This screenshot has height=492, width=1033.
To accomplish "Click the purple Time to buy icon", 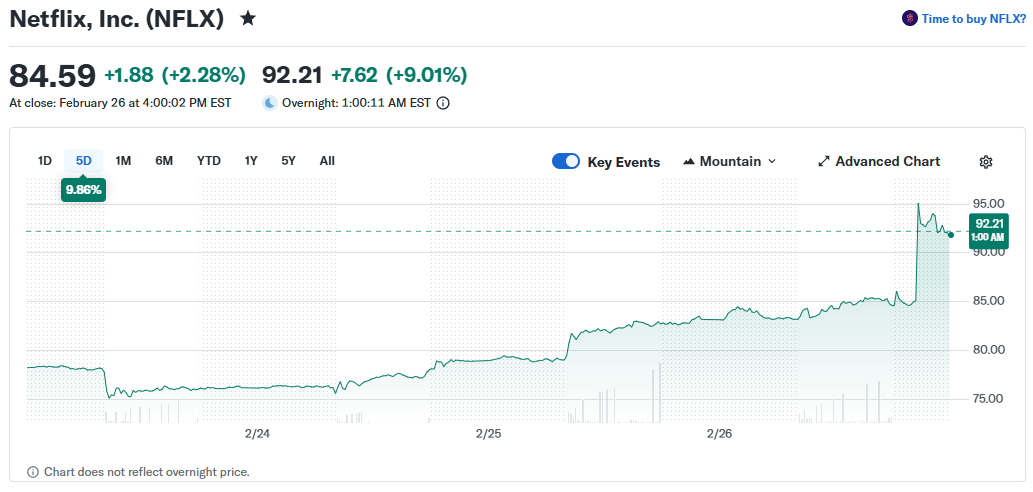I will (x=909, y=18).
